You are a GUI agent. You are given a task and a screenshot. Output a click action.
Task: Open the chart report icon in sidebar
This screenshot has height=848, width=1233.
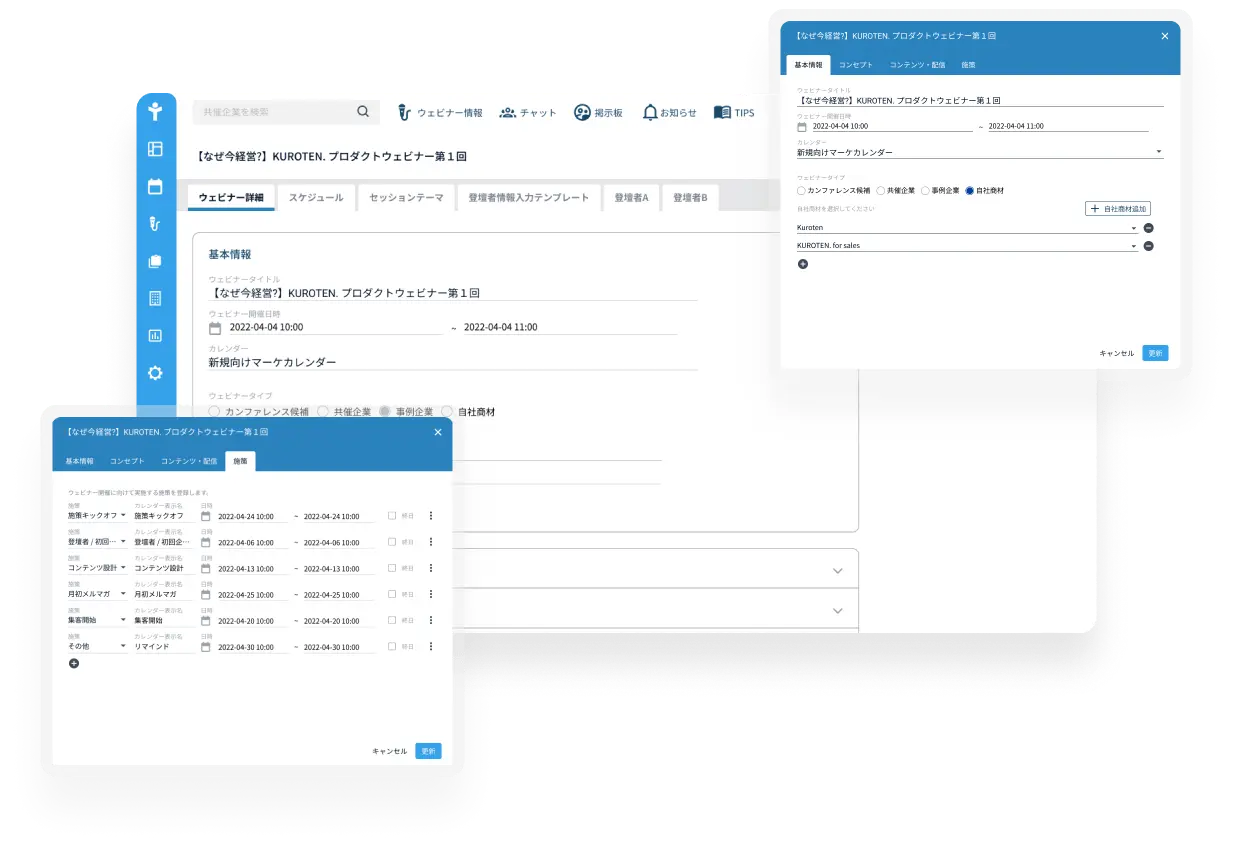(x=155, y=336)
